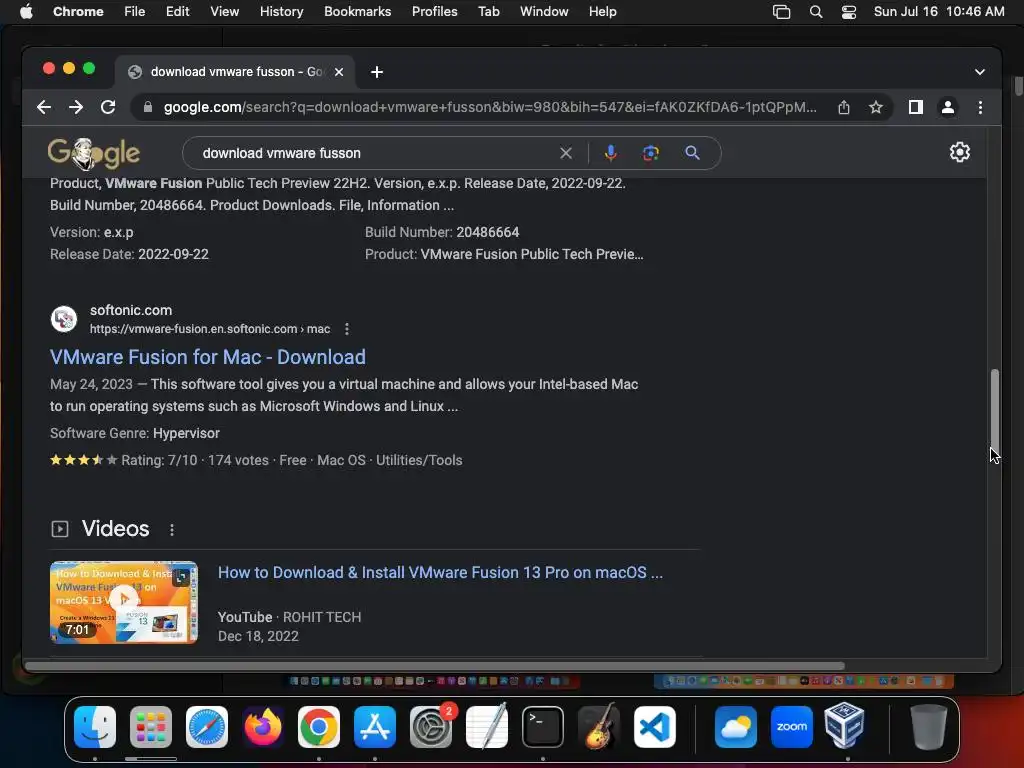Bookmark this page with the star icon
Screen dimensions: 1024x768
click(876, 107)
